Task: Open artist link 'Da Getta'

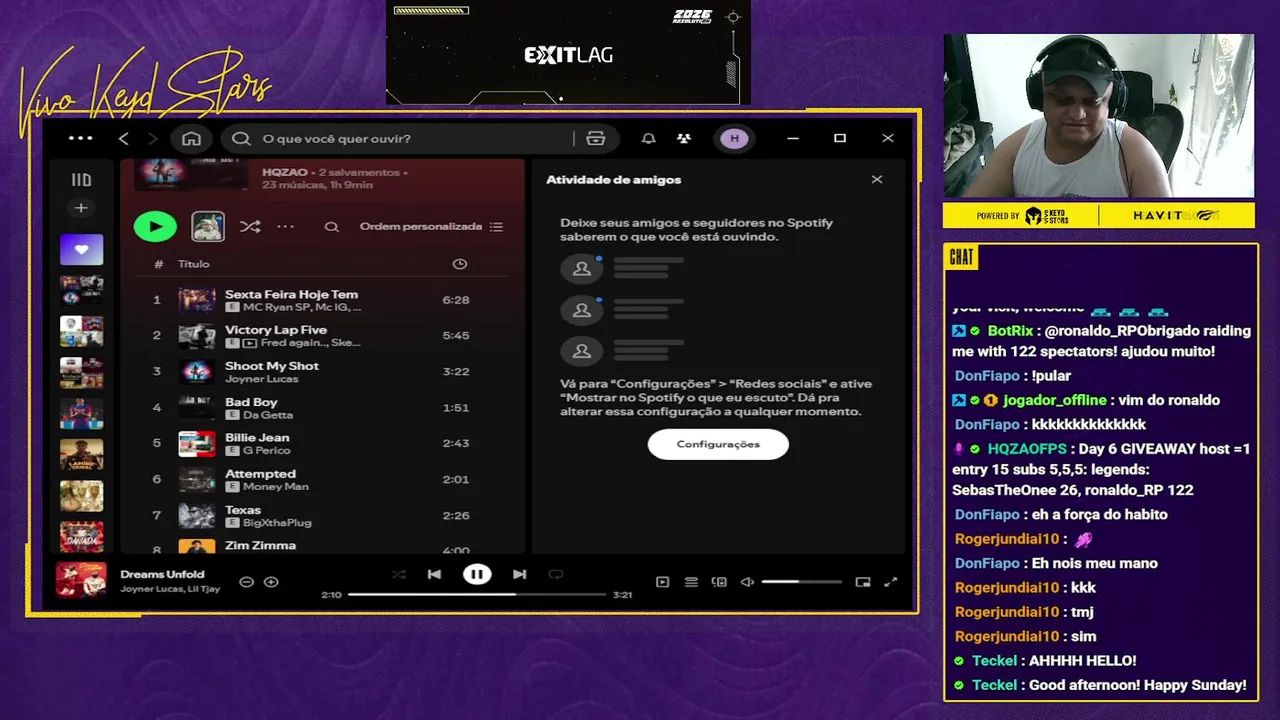Action: pyautogui.click(x=268, y=415)
